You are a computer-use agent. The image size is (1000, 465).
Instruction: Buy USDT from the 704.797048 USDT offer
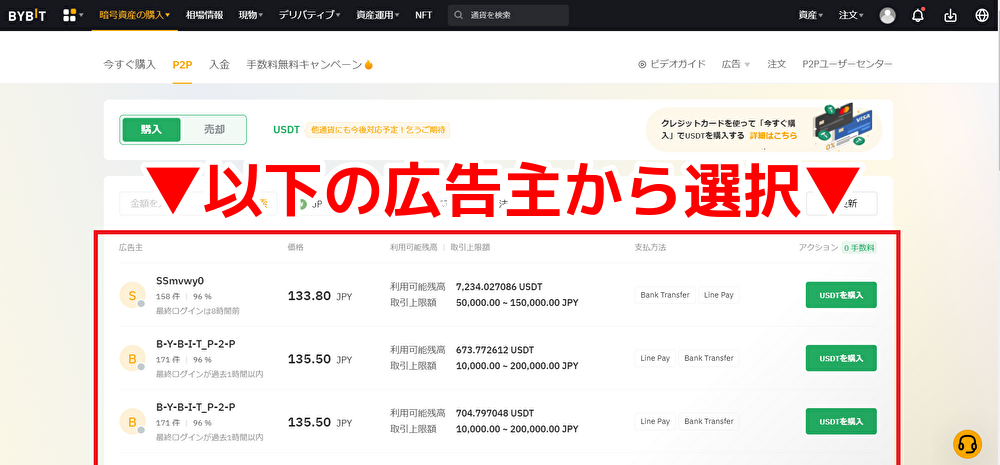pyautogui.click(x=841, y=421)
